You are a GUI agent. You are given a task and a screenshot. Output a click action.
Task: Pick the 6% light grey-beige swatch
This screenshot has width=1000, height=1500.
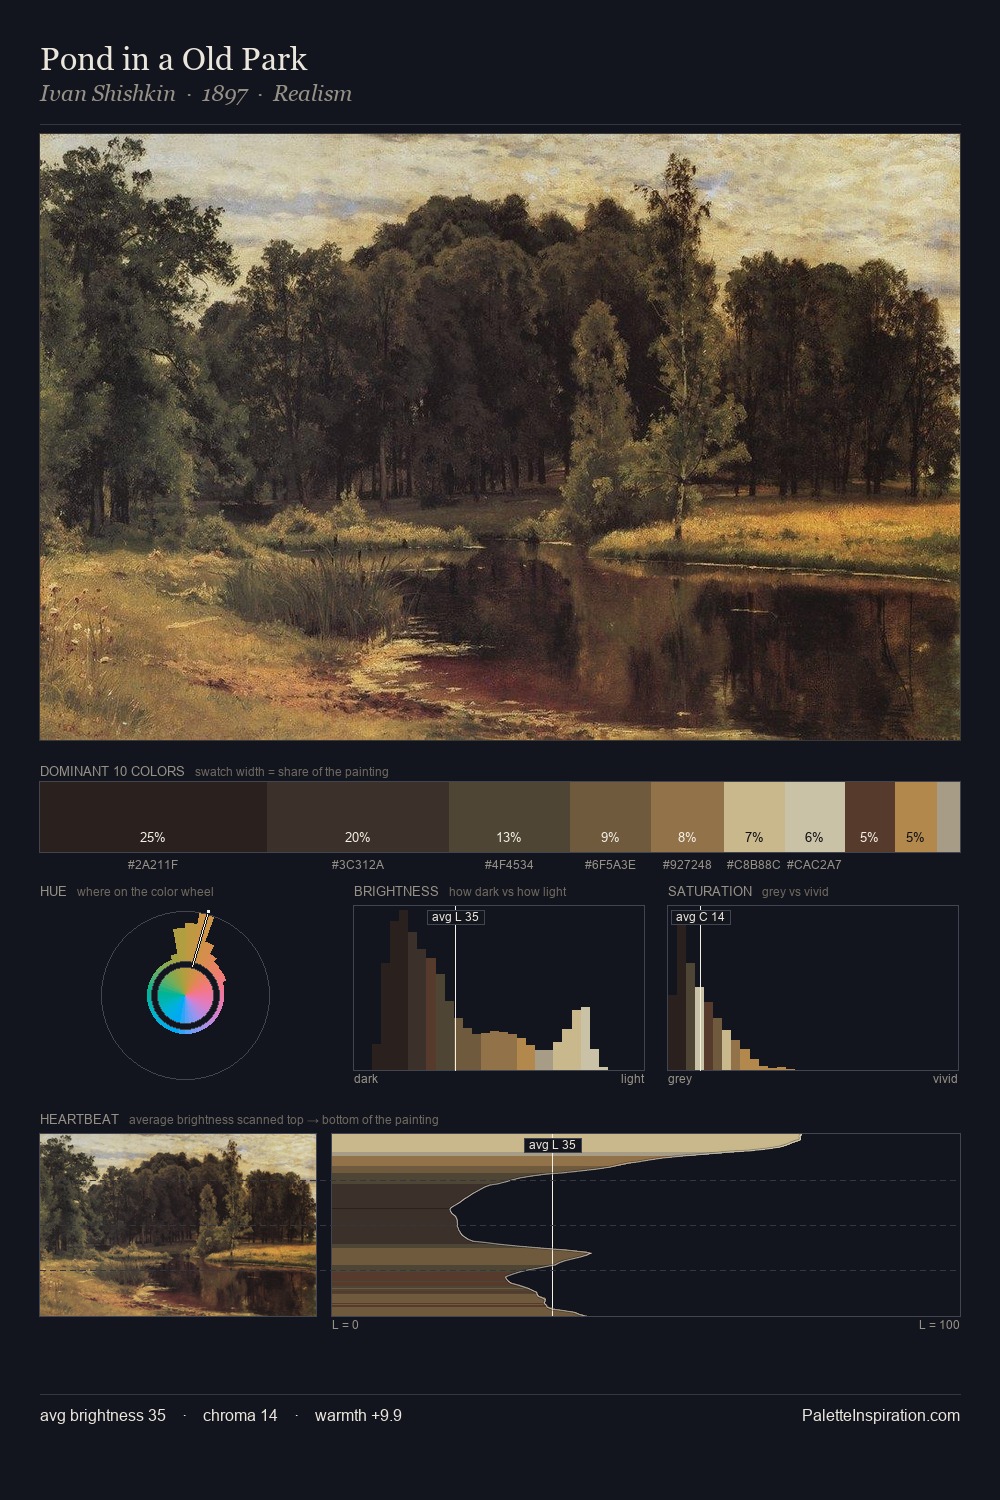click(815, 817)
